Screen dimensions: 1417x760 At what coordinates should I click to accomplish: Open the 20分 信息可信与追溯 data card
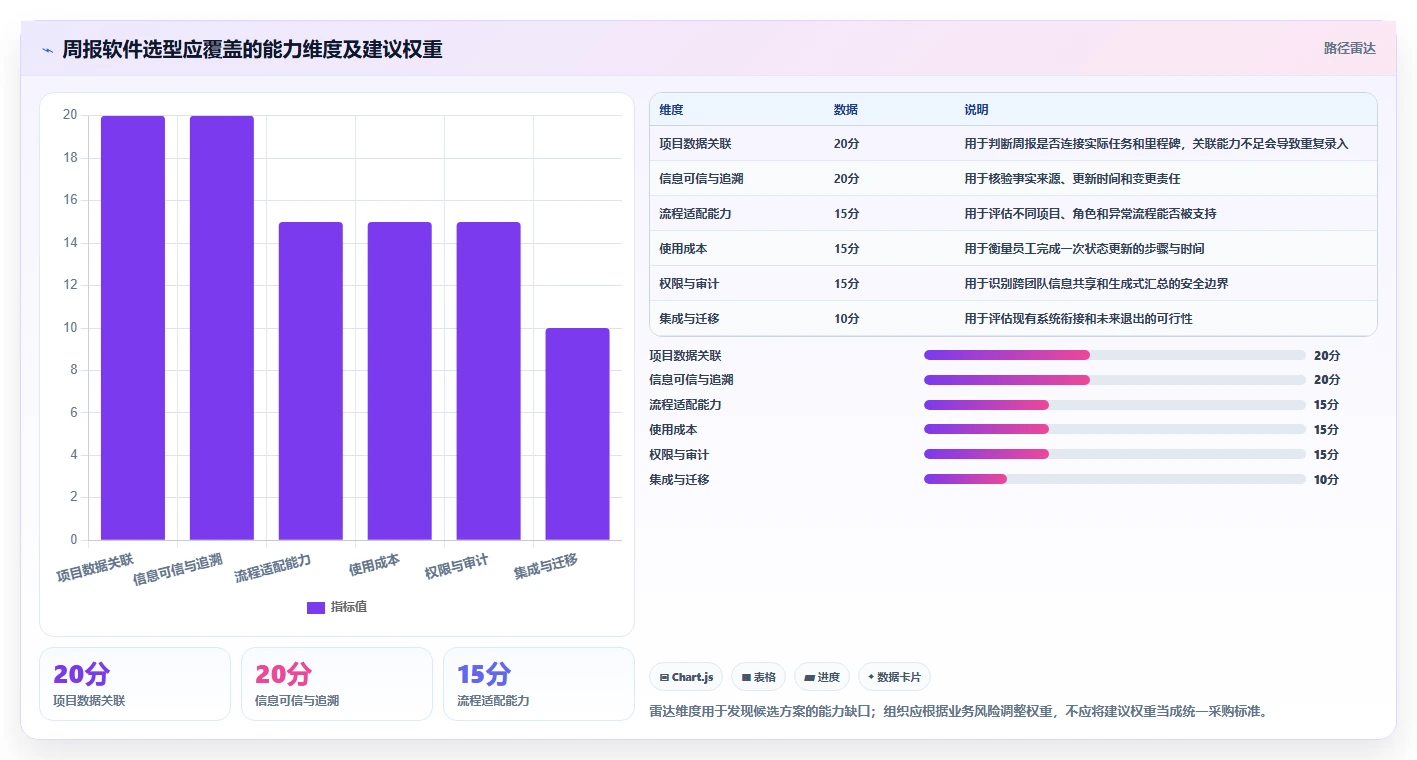click(337, 684)
